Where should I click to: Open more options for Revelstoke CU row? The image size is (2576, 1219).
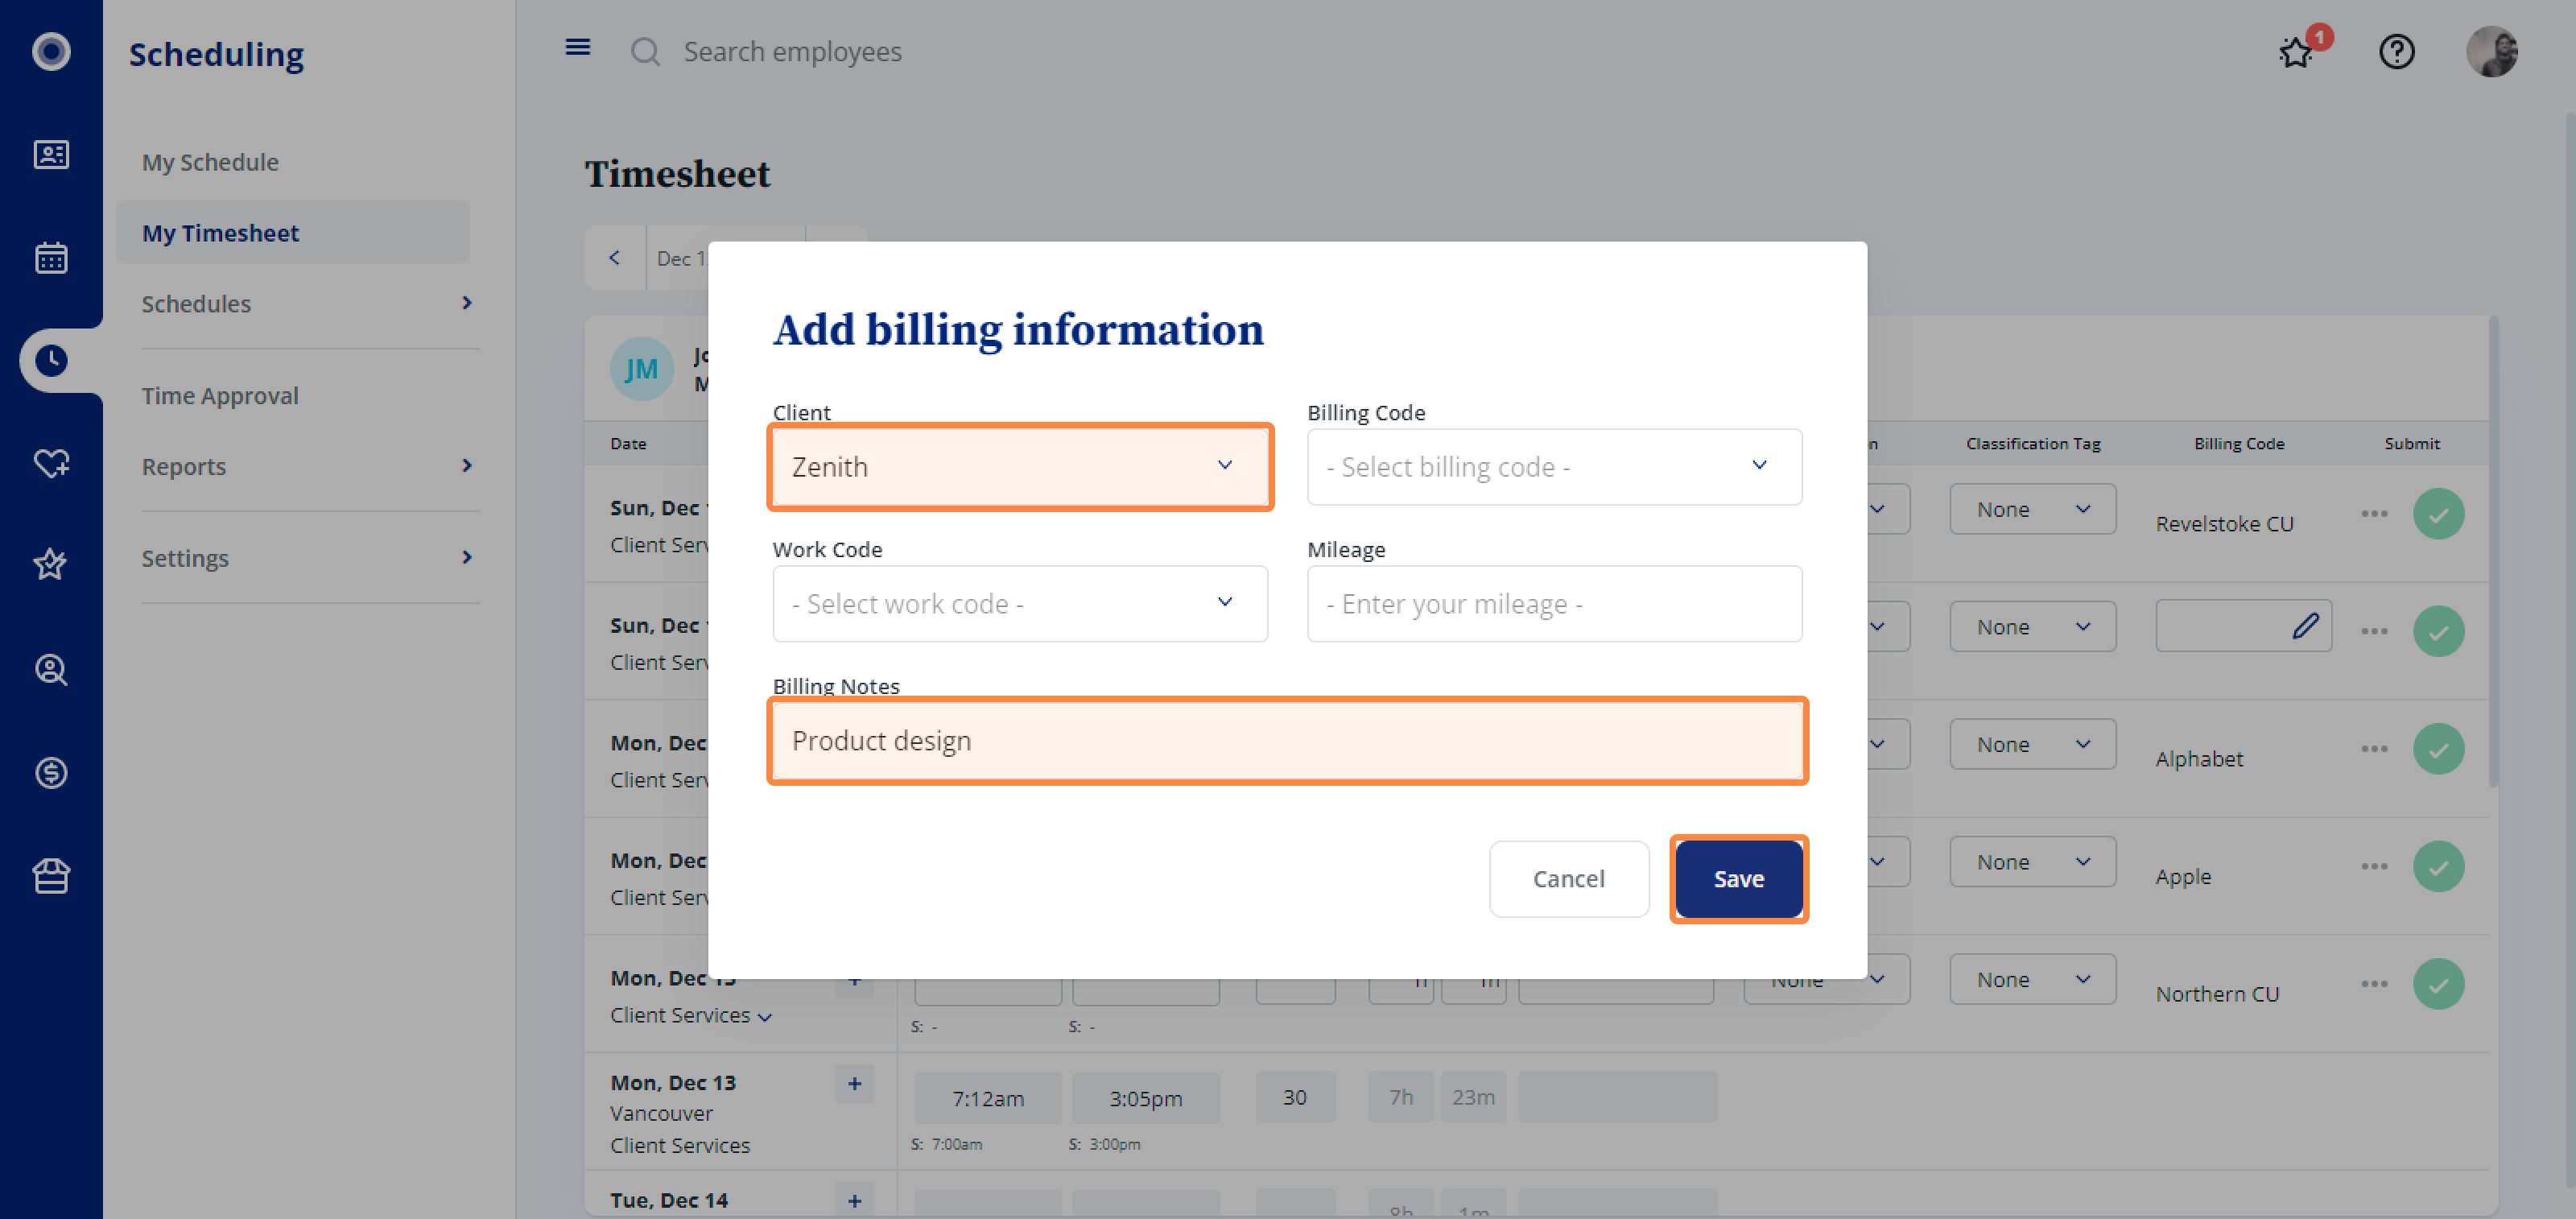click(2375, 514)
